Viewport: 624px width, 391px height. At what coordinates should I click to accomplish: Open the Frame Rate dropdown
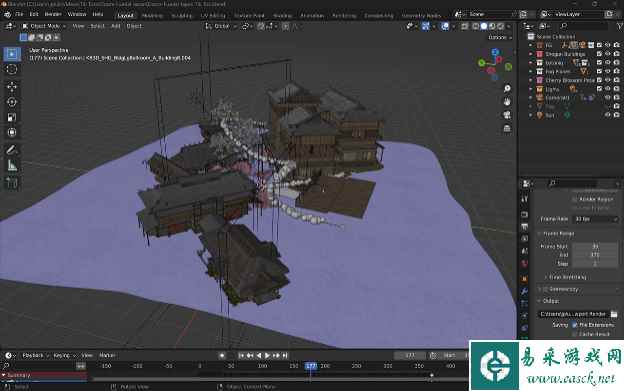(595, 219)
